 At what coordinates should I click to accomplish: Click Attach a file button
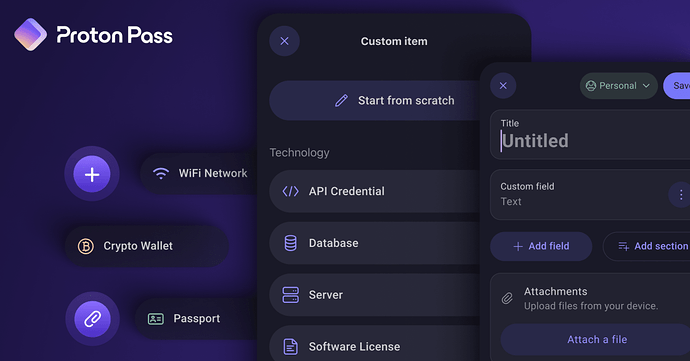[x=596, y=339]
